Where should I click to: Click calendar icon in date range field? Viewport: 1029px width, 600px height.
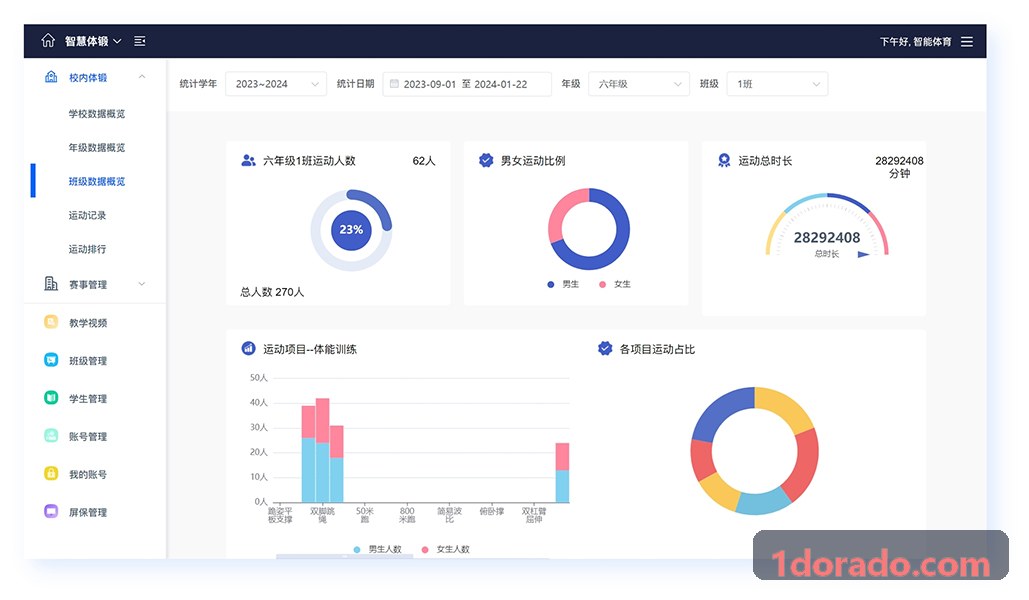coord(394,84)
